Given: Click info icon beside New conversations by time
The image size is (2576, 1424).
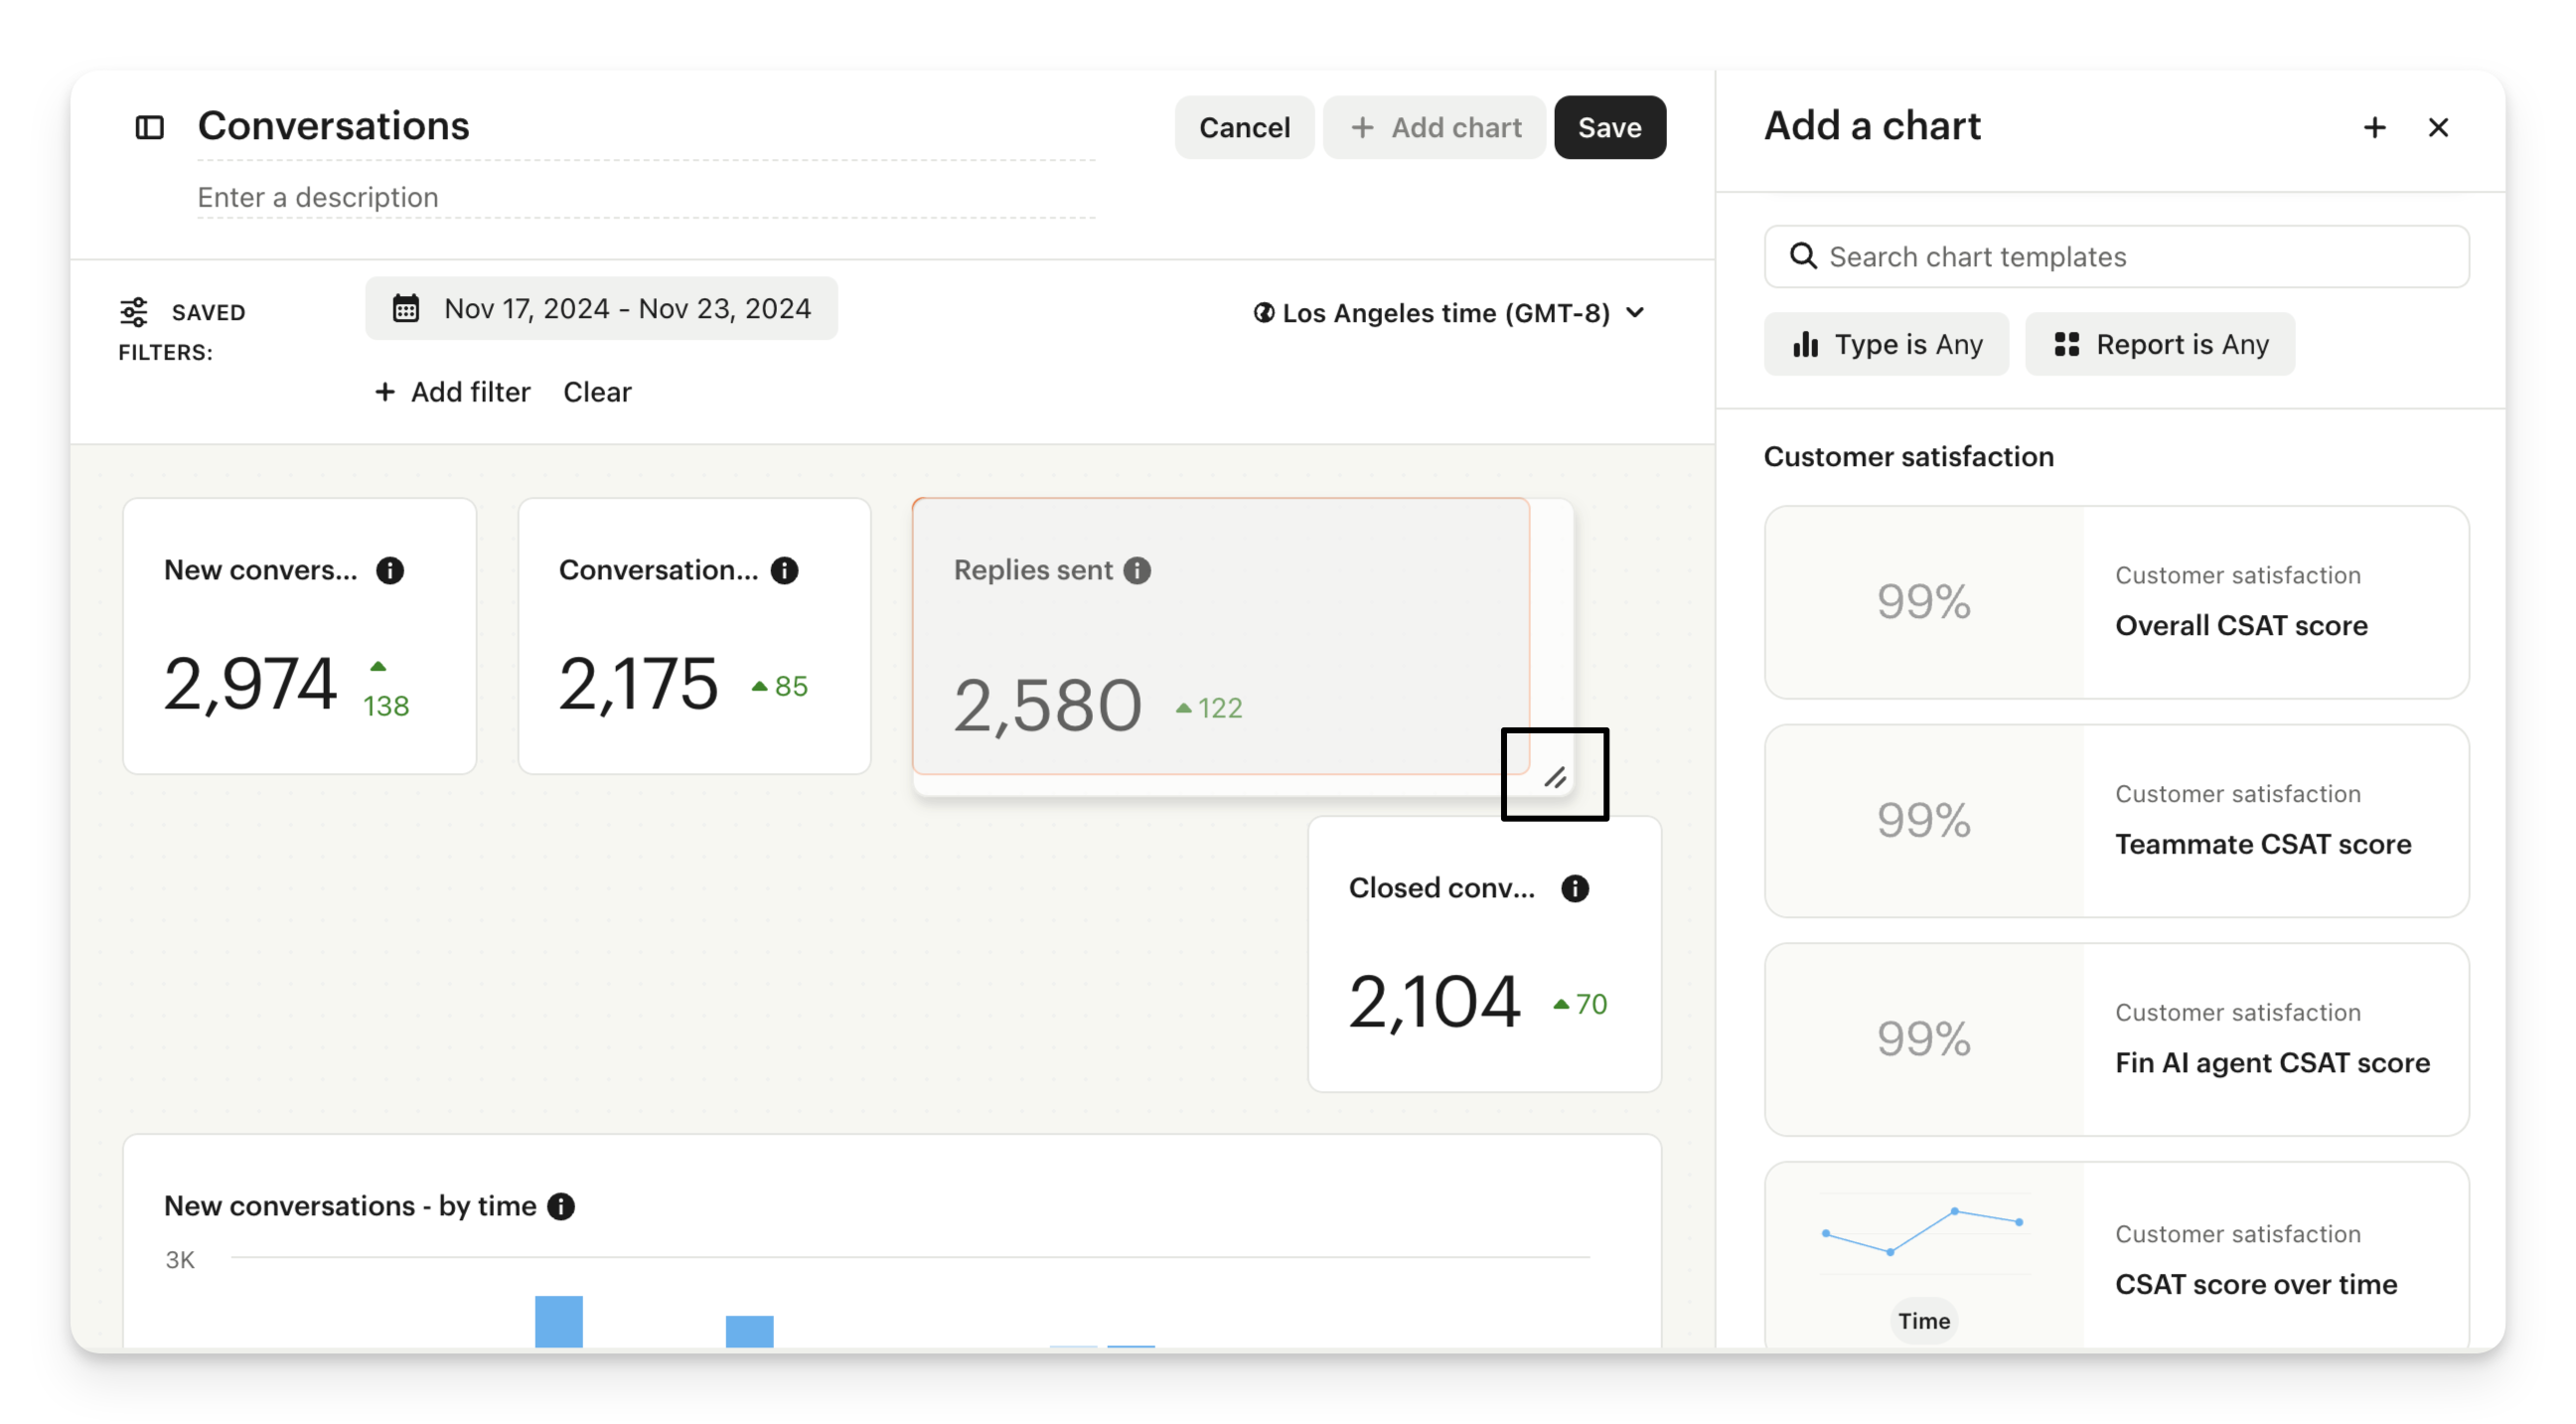Looking at the screenshot, I should point(561,1206).
